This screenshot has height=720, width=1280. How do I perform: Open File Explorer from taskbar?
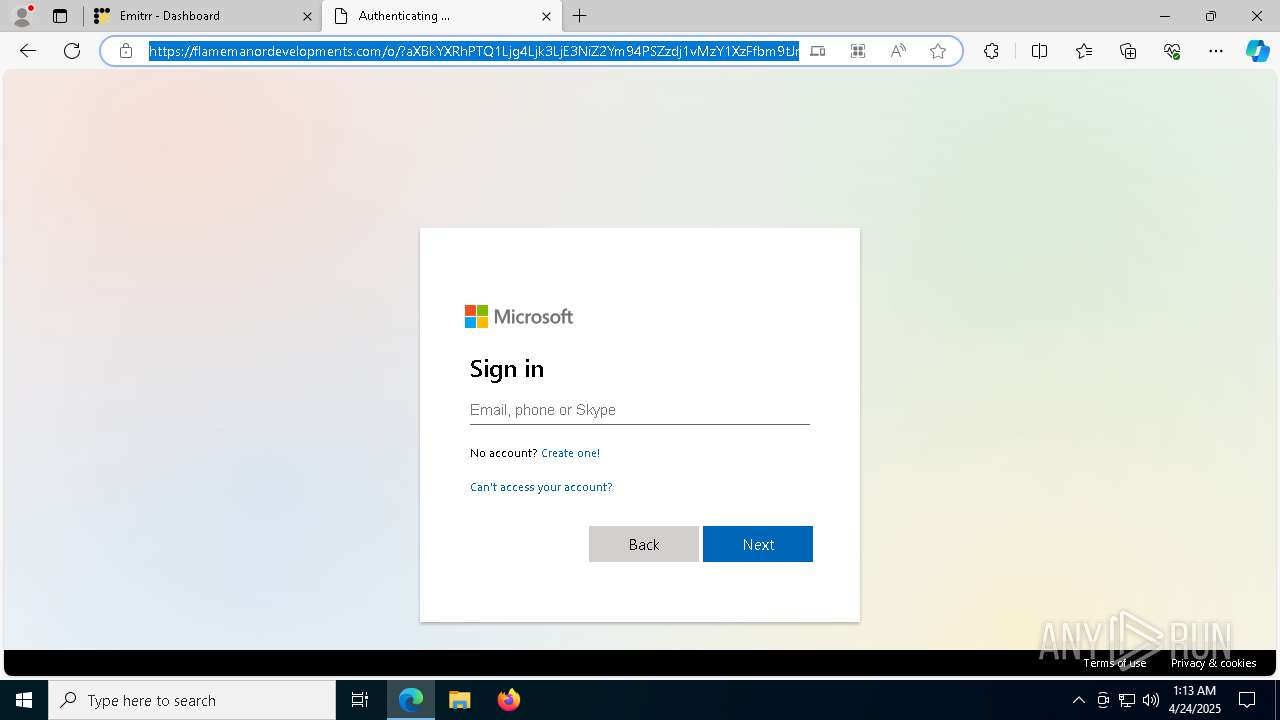[x=459, y=700]
